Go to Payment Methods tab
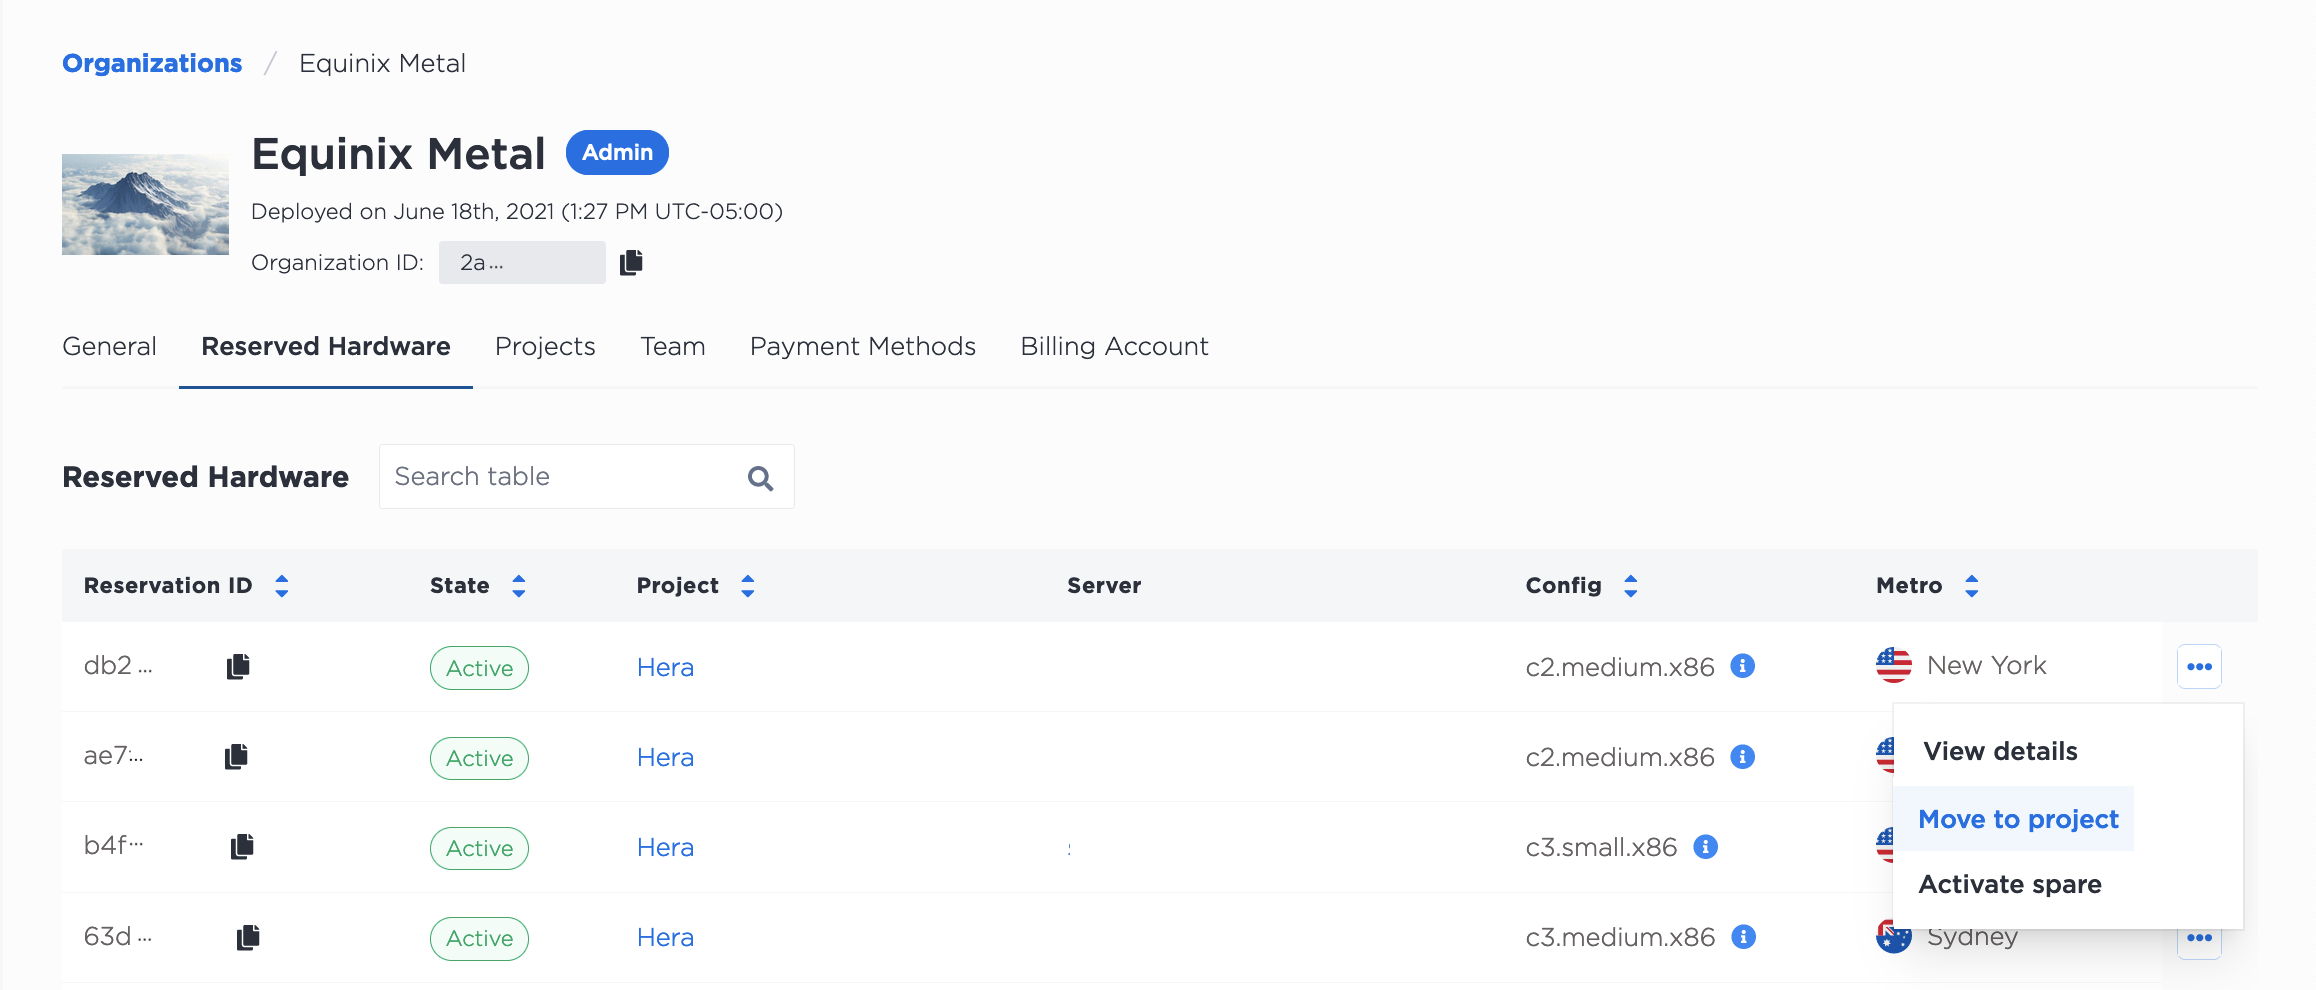Screen dimensions: 2316x990 click(863, 346)
